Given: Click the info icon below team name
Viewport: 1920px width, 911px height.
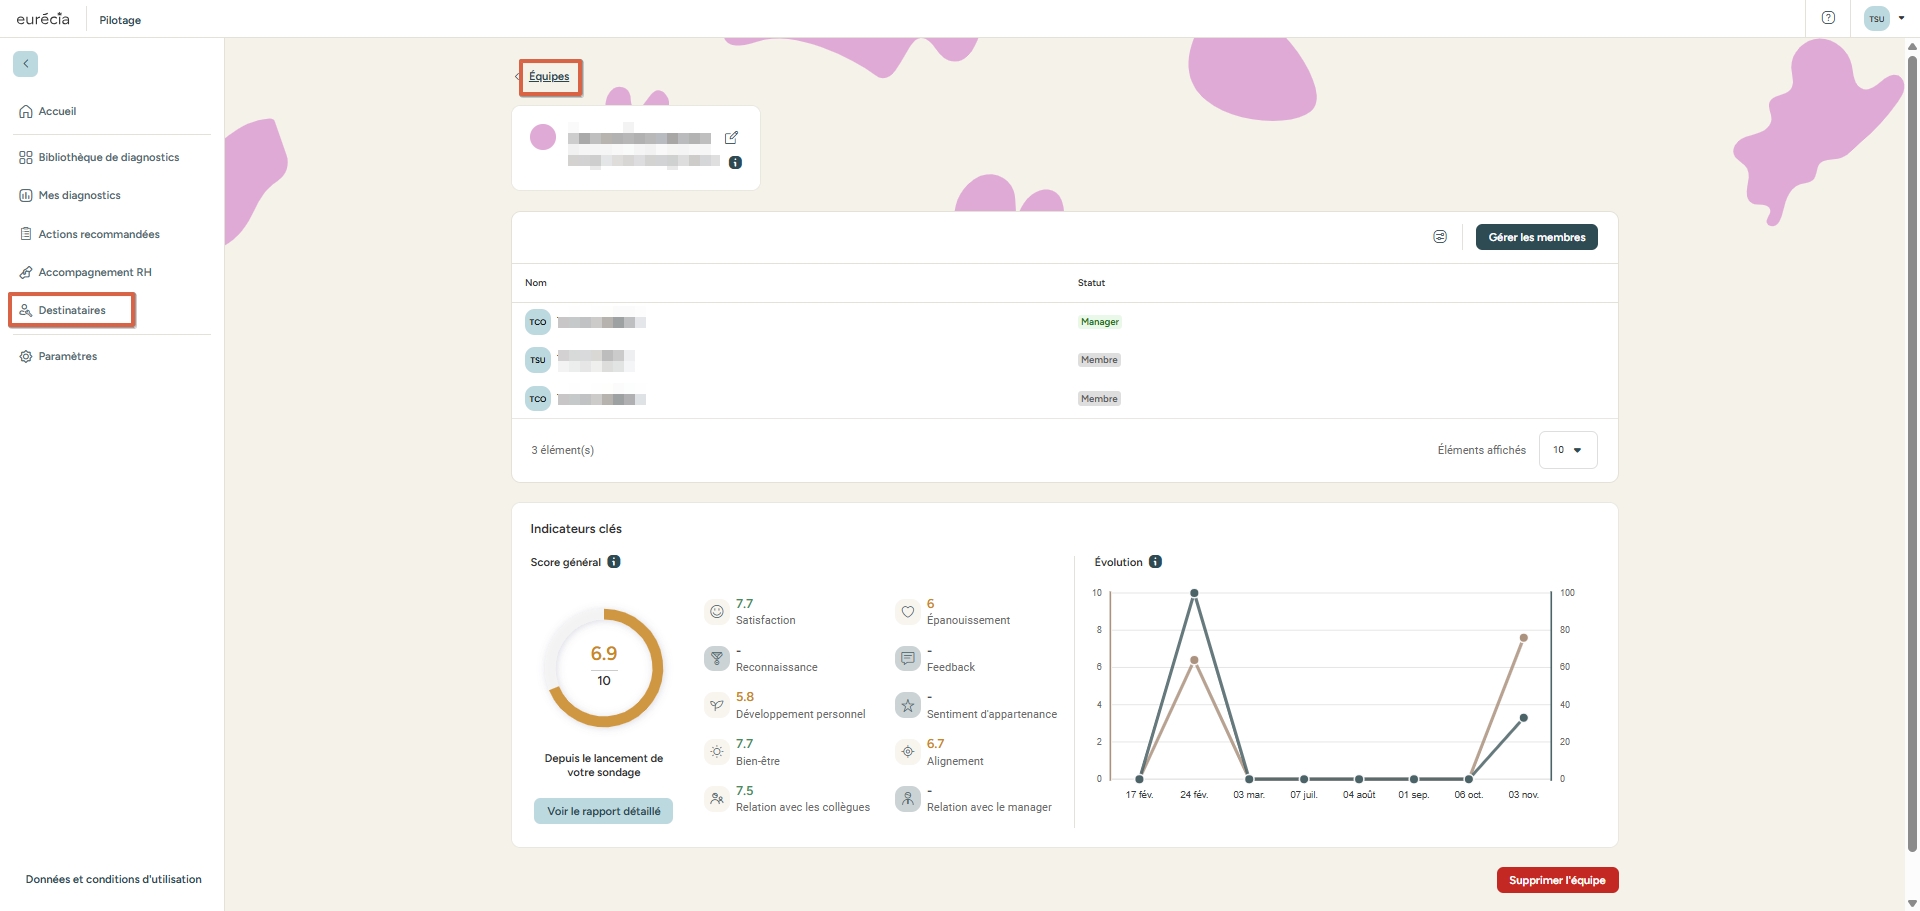Looking at the screenshot, I should coord(735,162).
